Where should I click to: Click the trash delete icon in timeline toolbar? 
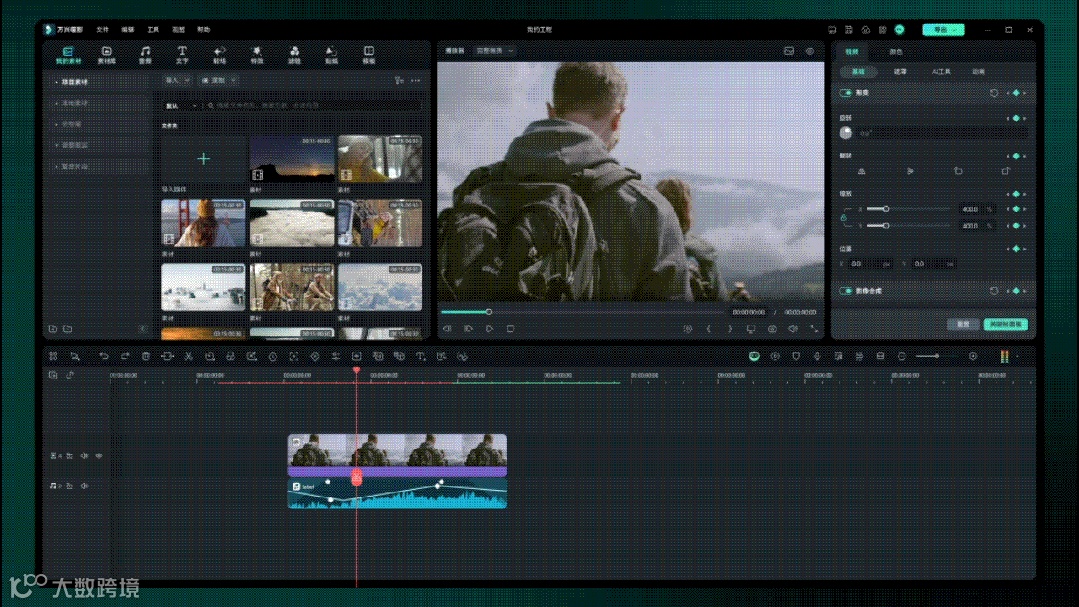[x=146, y=356]
